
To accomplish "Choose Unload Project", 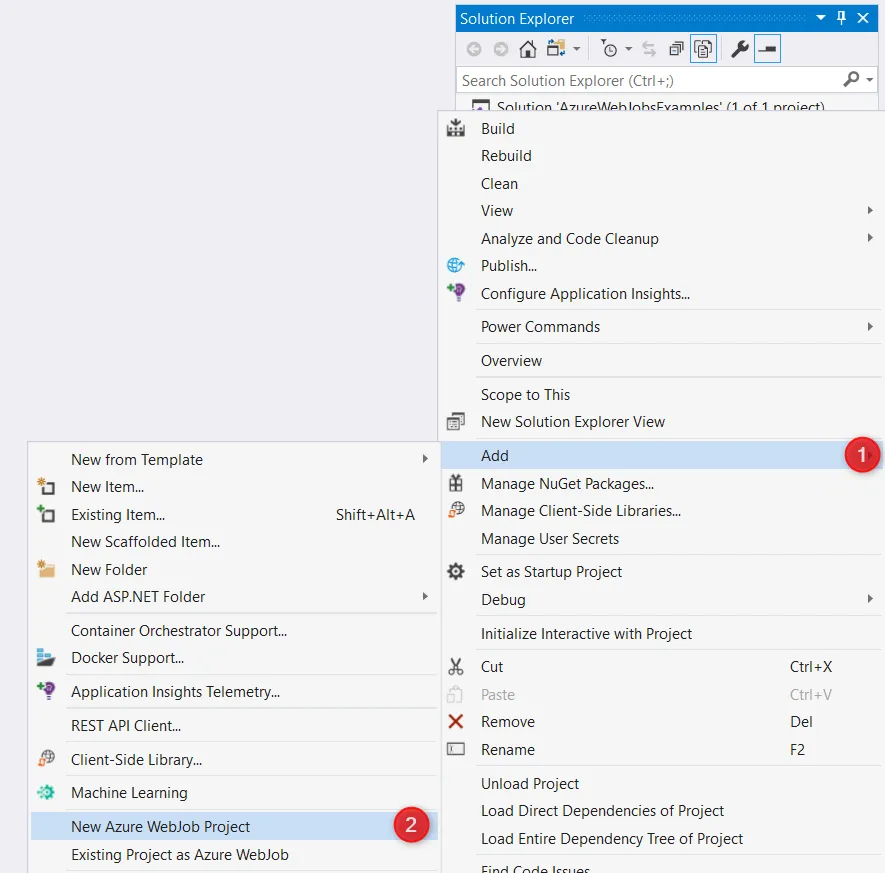I will 661,784.
